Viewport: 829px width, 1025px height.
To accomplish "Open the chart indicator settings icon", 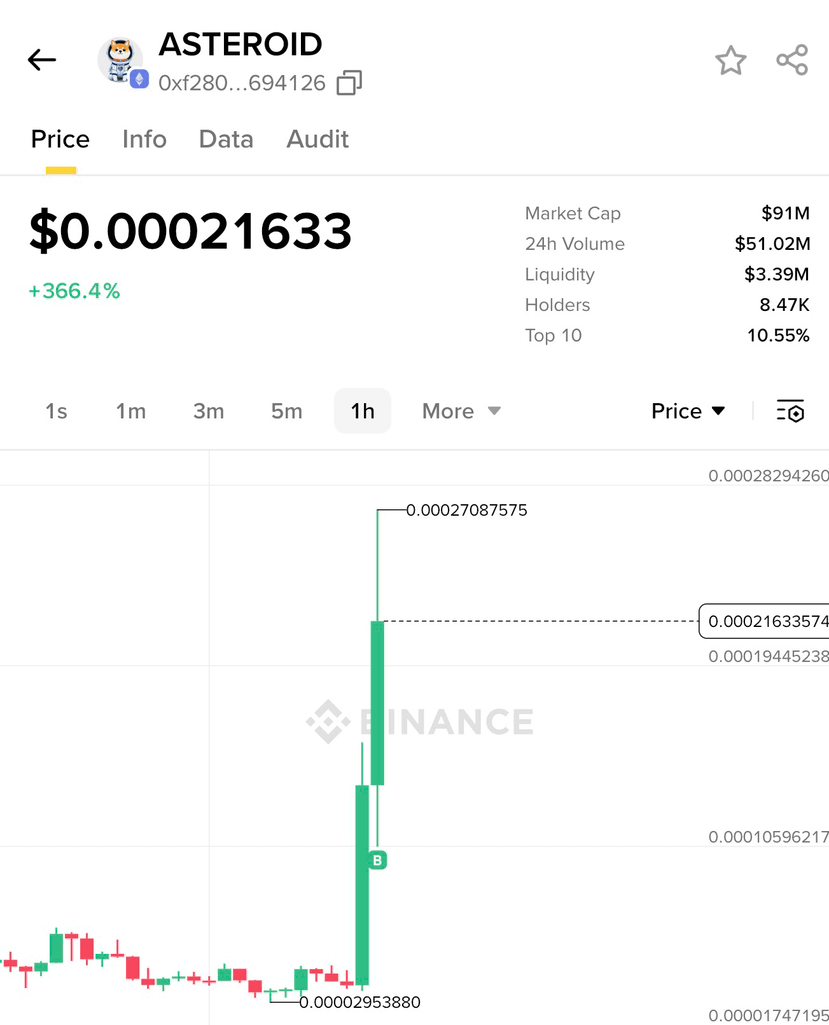I will [x=790, y=411].
